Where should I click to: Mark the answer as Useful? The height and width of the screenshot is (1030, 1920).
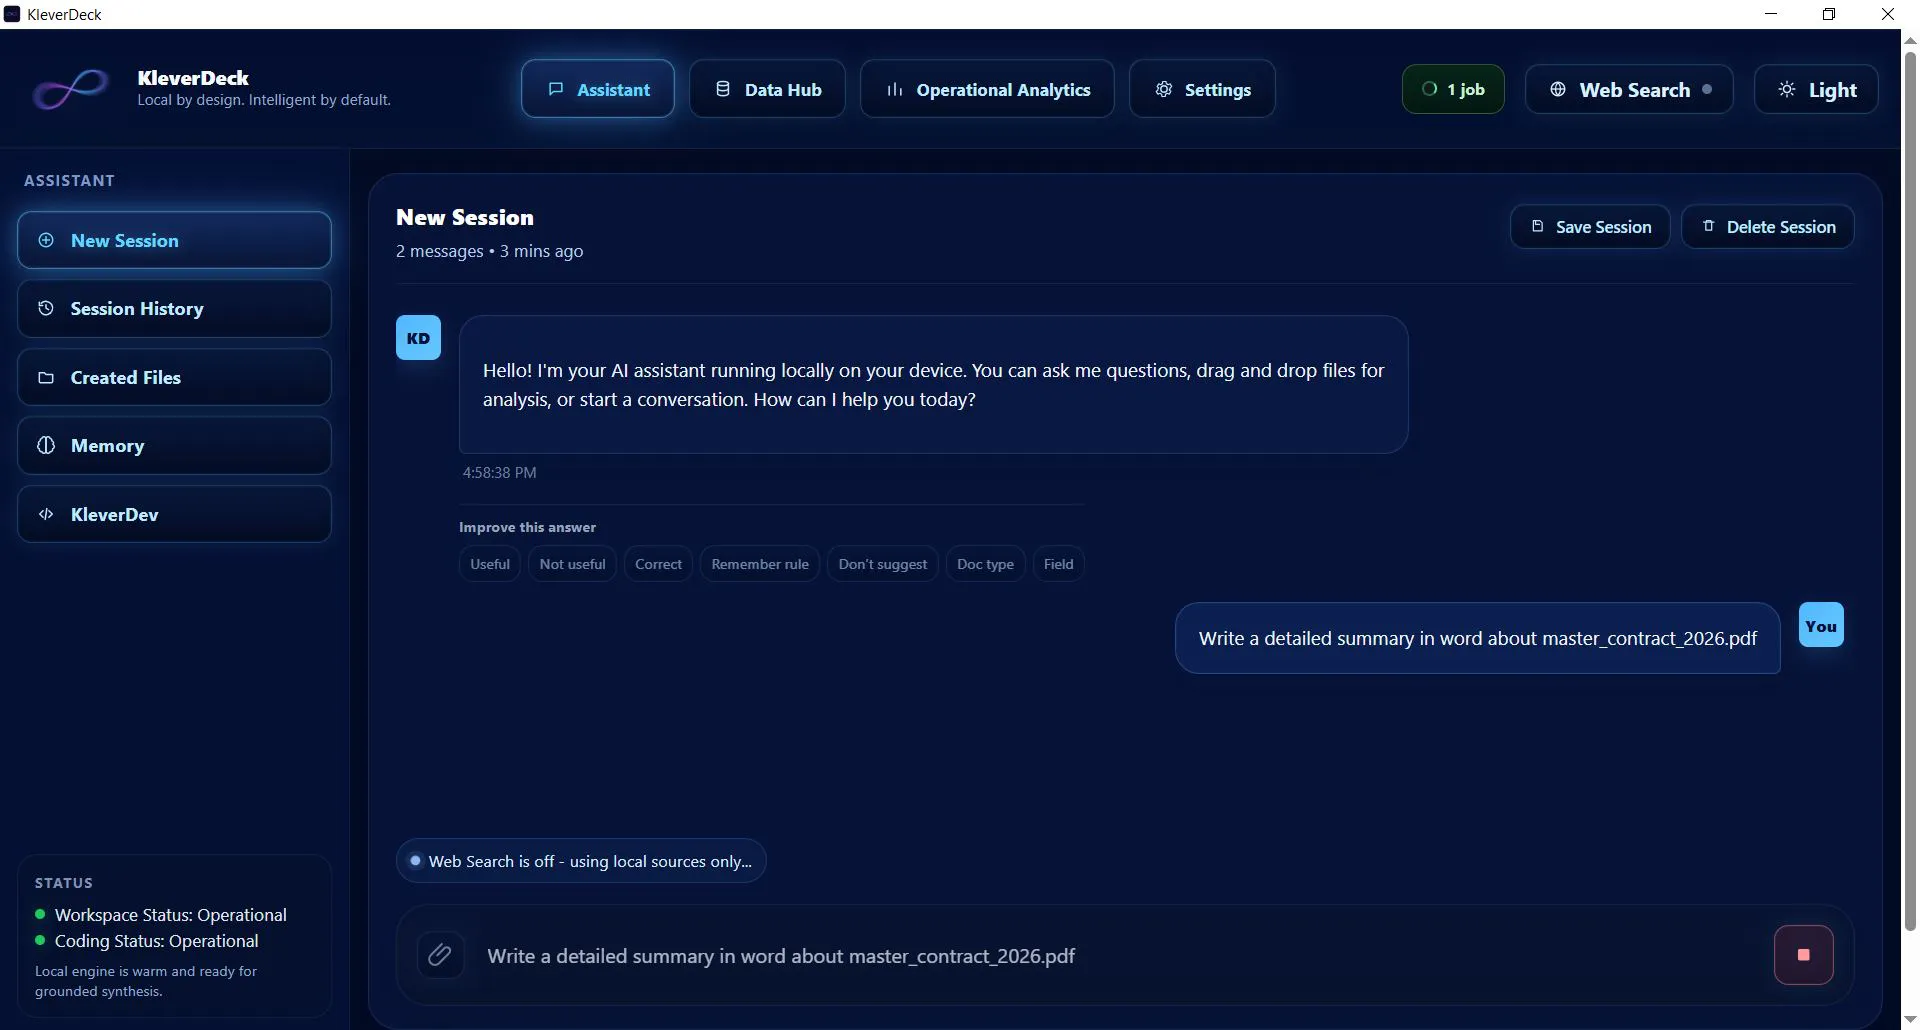click(490, 564)
